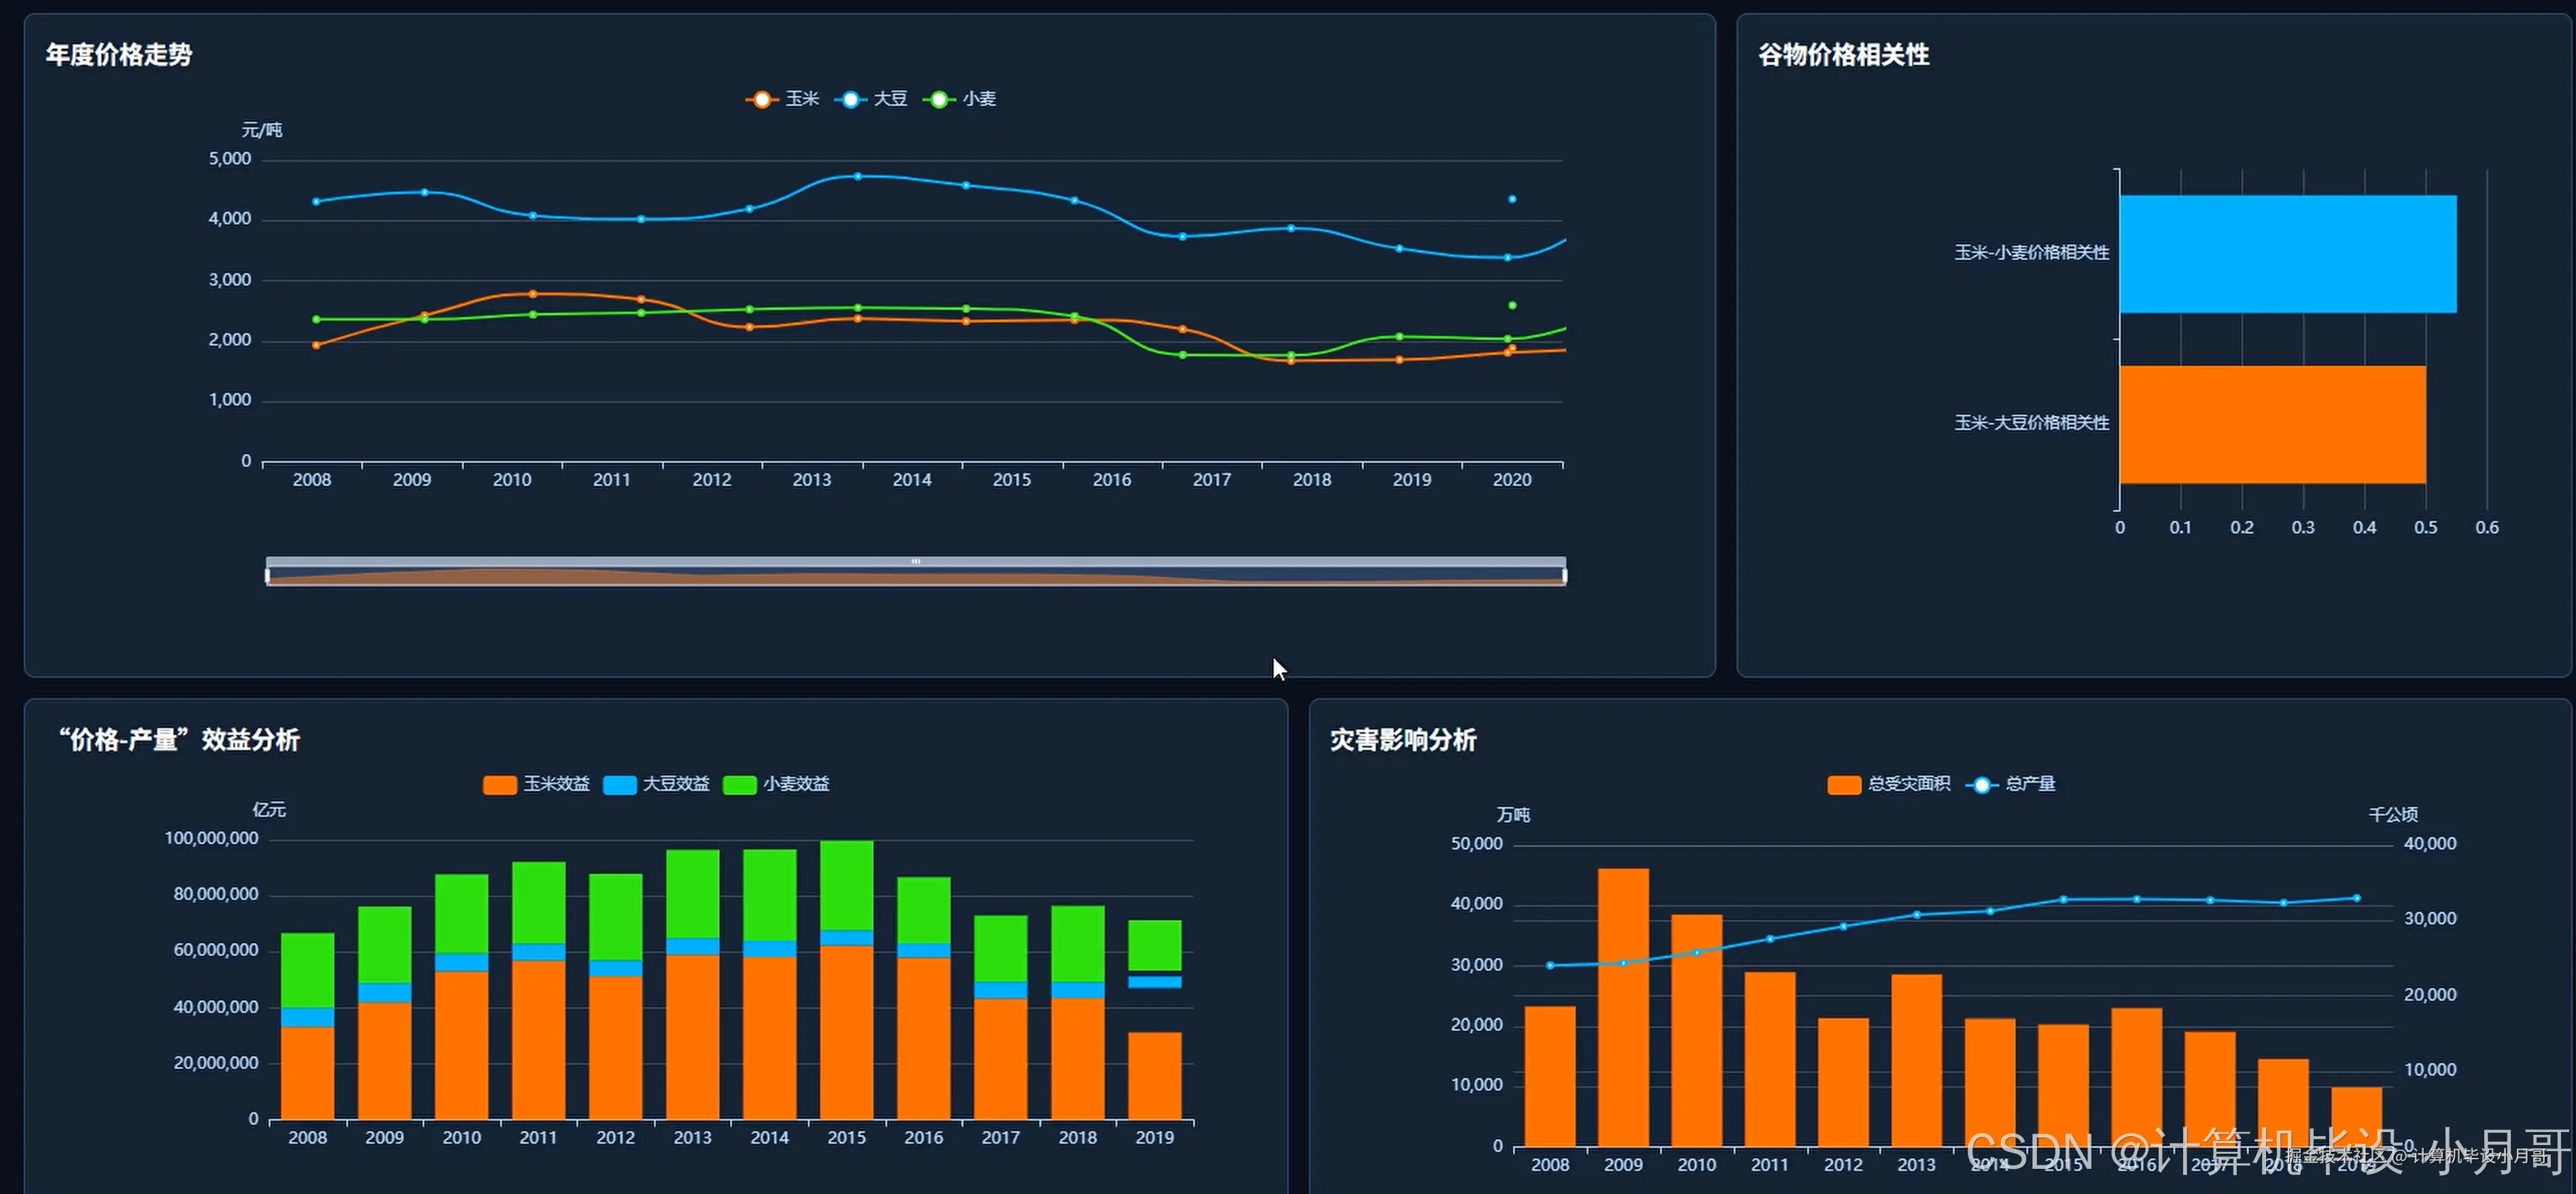
Task: Click 2013 soybean price data point
Action: point(857,176)
